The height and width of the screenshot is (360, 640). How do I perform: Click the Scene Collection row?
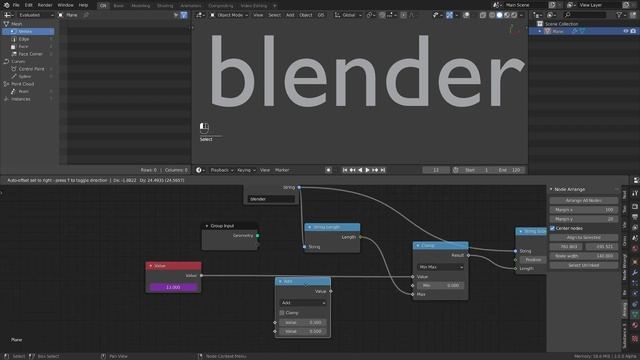(584, 24)
